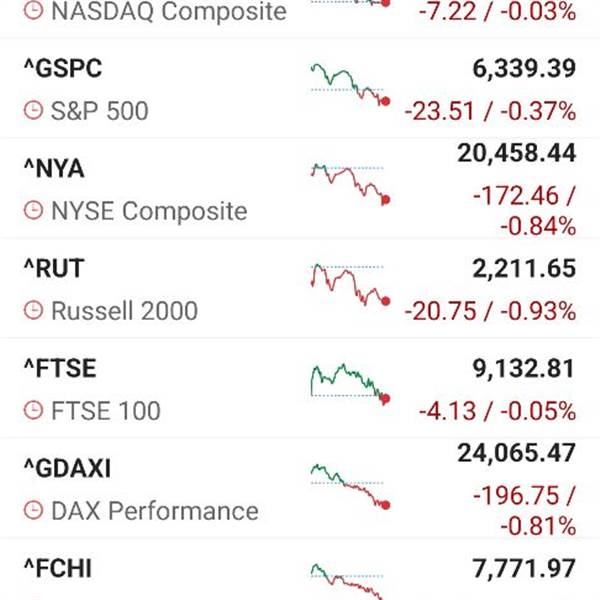This screenshot has width=600, height=600.
Task: Select the ^GDAXI ticker symbol
Action: (x=67, y=469)
